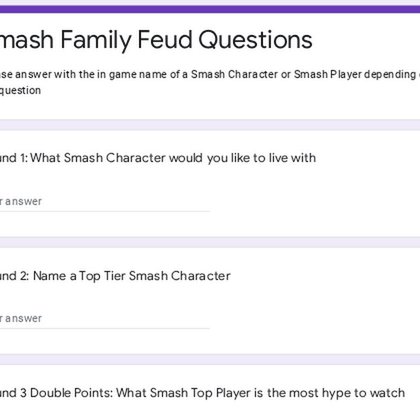Click the Round 3 Double Points question text
This screenshot has height=420, width=420.
[x=202, y=393]
